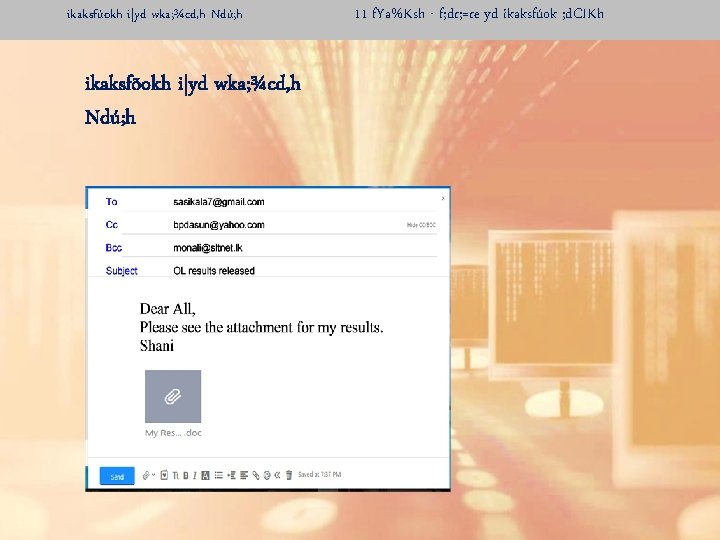Increase indent of text
The width and height of the screenshot is (720, 540).
(x=231, y=475)
